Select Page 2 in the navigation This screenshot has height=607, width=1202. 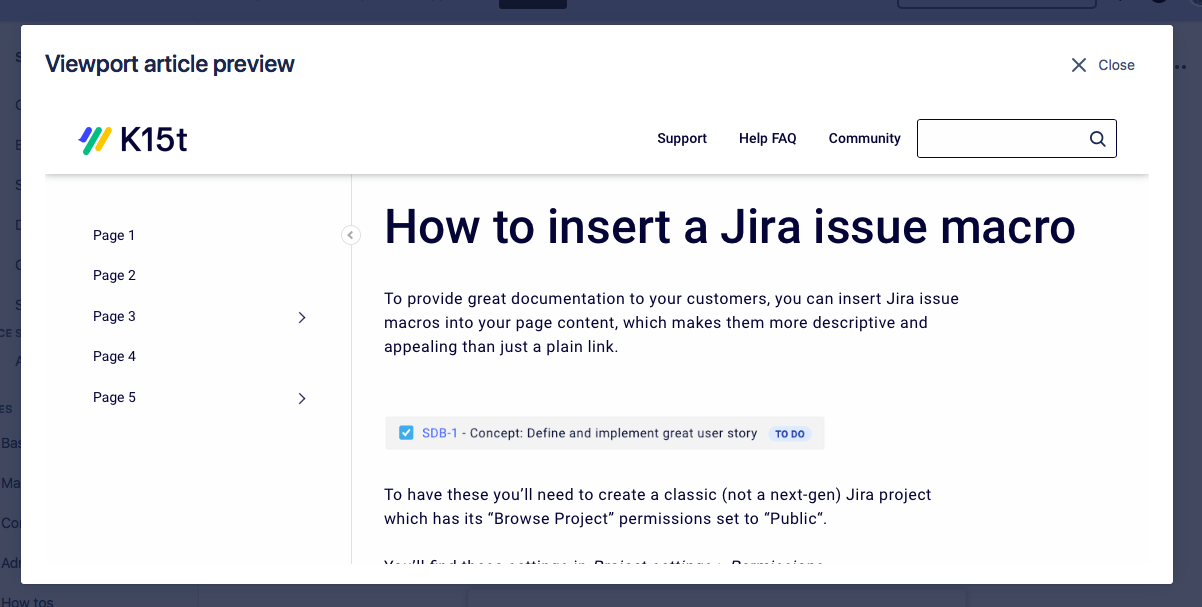click(x=114, y=276)
